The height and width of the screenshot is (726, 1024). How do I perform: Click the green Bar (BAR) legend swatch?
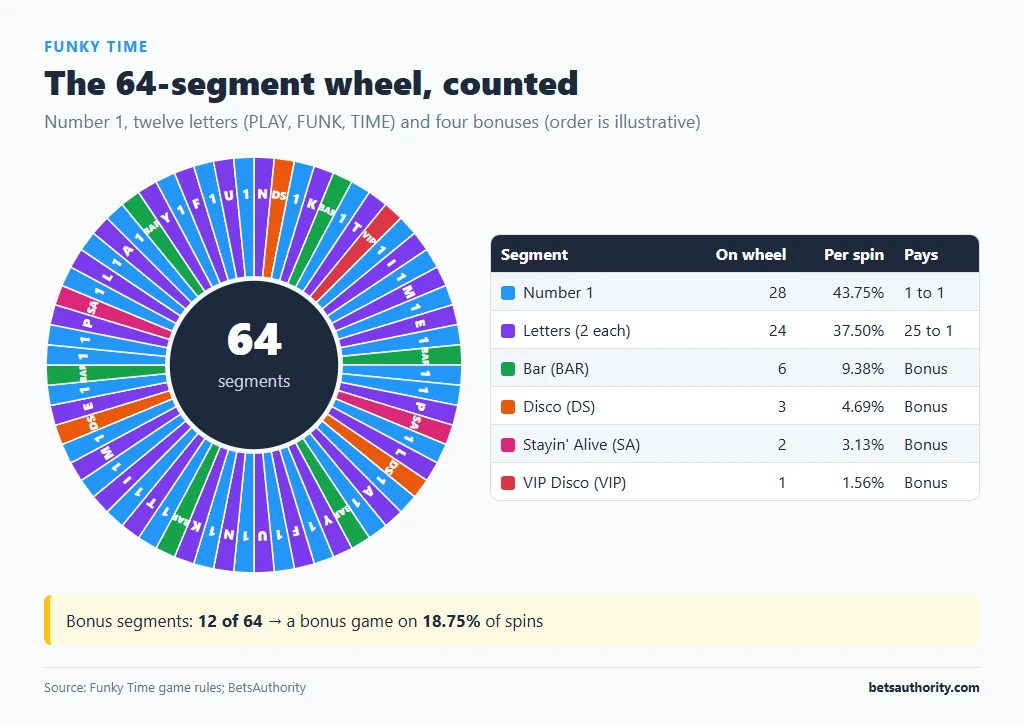click(507, 369)
